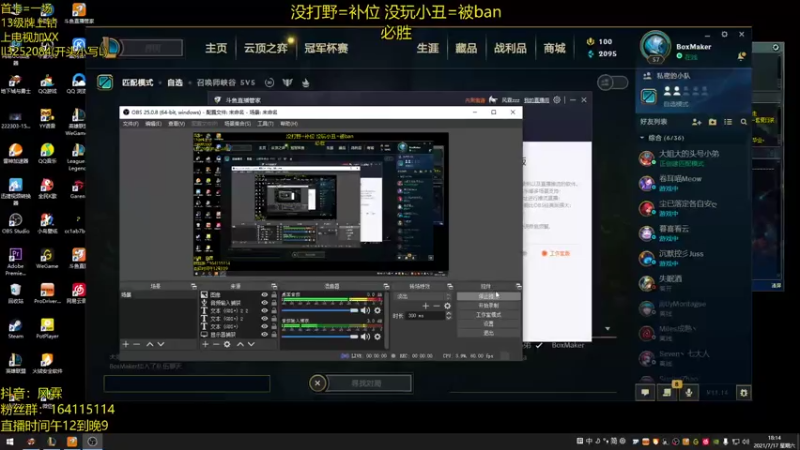800x450 pixels.
Task: Add a new scene with plus in OBS Scenes panel
Action: click(126, 344)
